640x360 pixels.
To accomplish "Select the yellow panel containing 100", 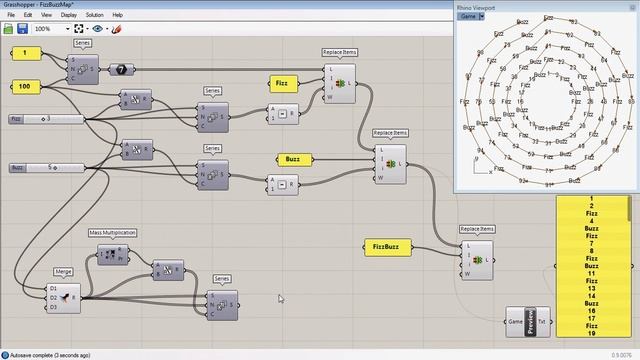I will tap(27, 87).
